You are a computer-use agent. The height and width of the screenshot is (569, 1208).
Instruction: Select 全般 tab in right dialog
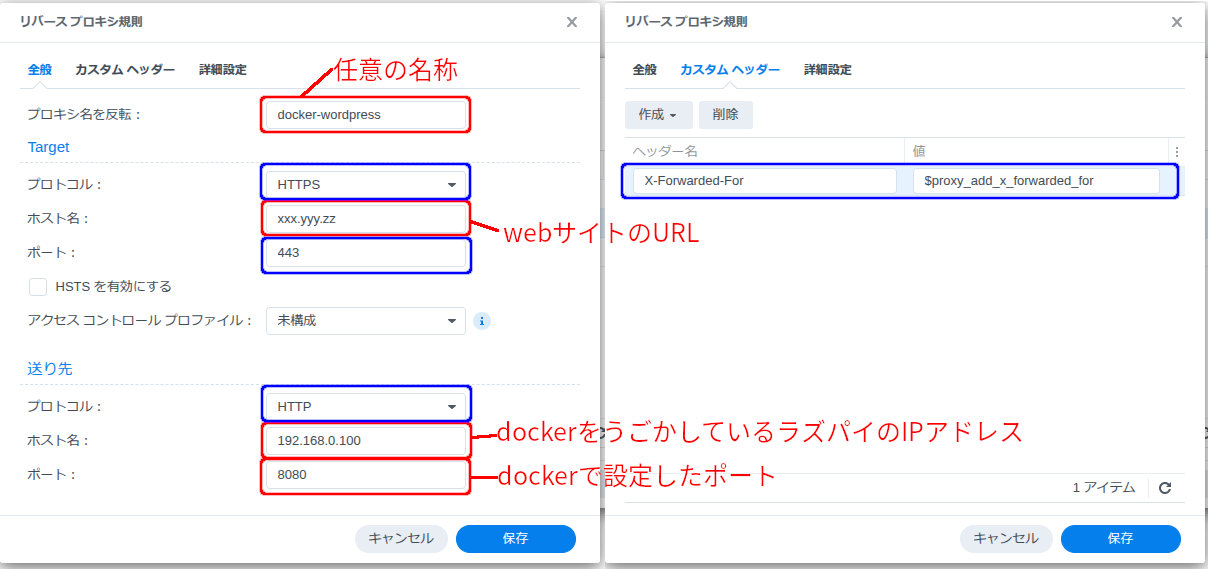click(x=644, y=70)
